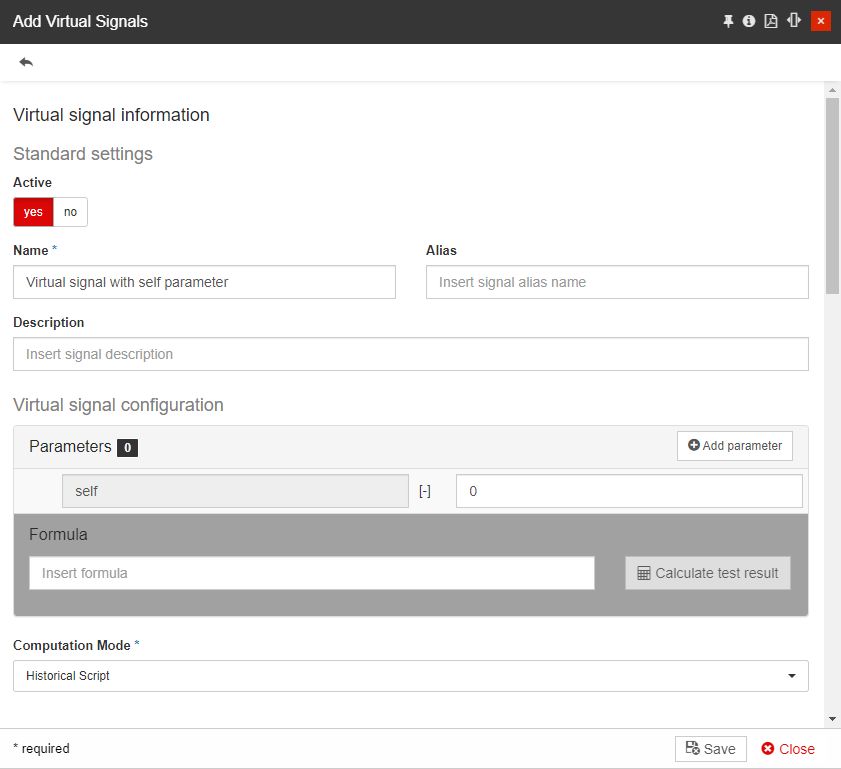Viewport: 841px width, 769px height.
Task: Click the resize width icon in header
Action: tap(794, 21)
